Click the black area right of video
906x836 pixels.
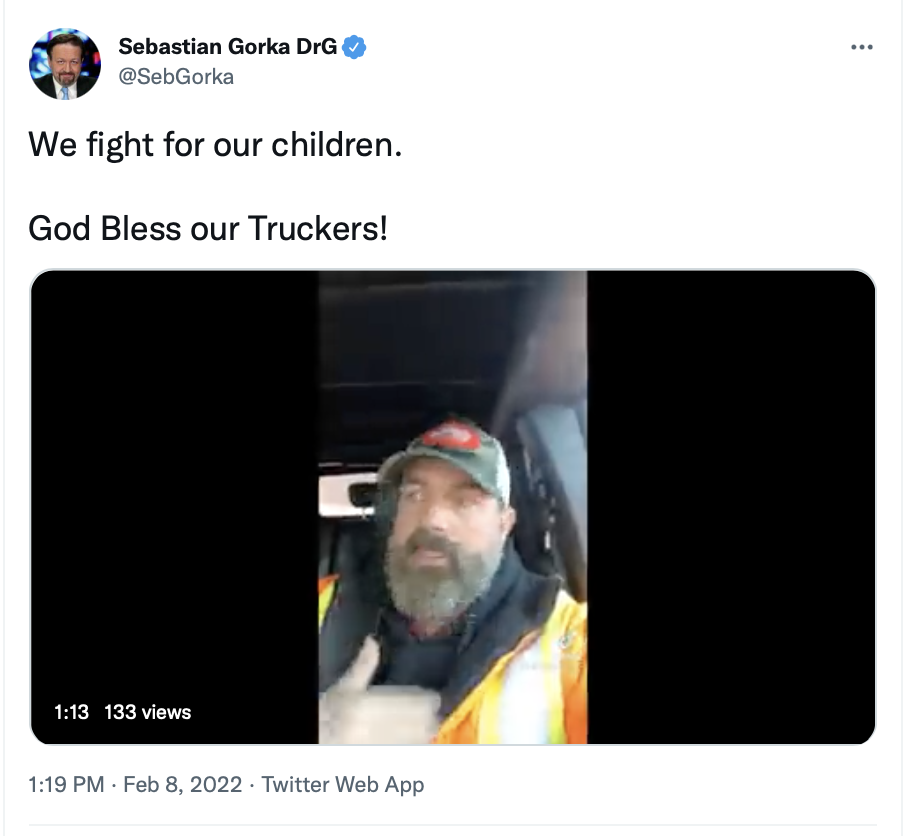pos(731,507)
